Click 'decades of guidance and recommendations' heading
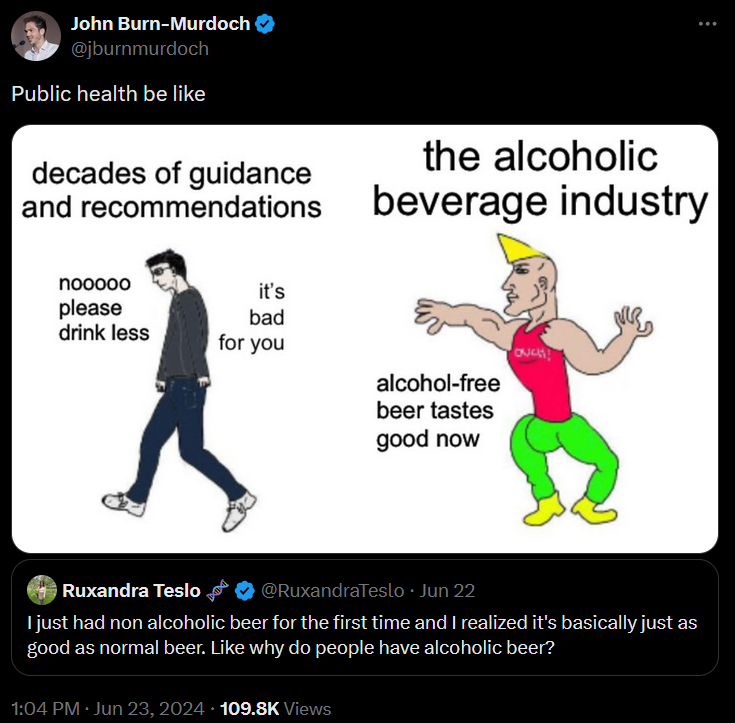Viewport: 735px width, 723px height. pyautogui.click(x=171, y=190)
